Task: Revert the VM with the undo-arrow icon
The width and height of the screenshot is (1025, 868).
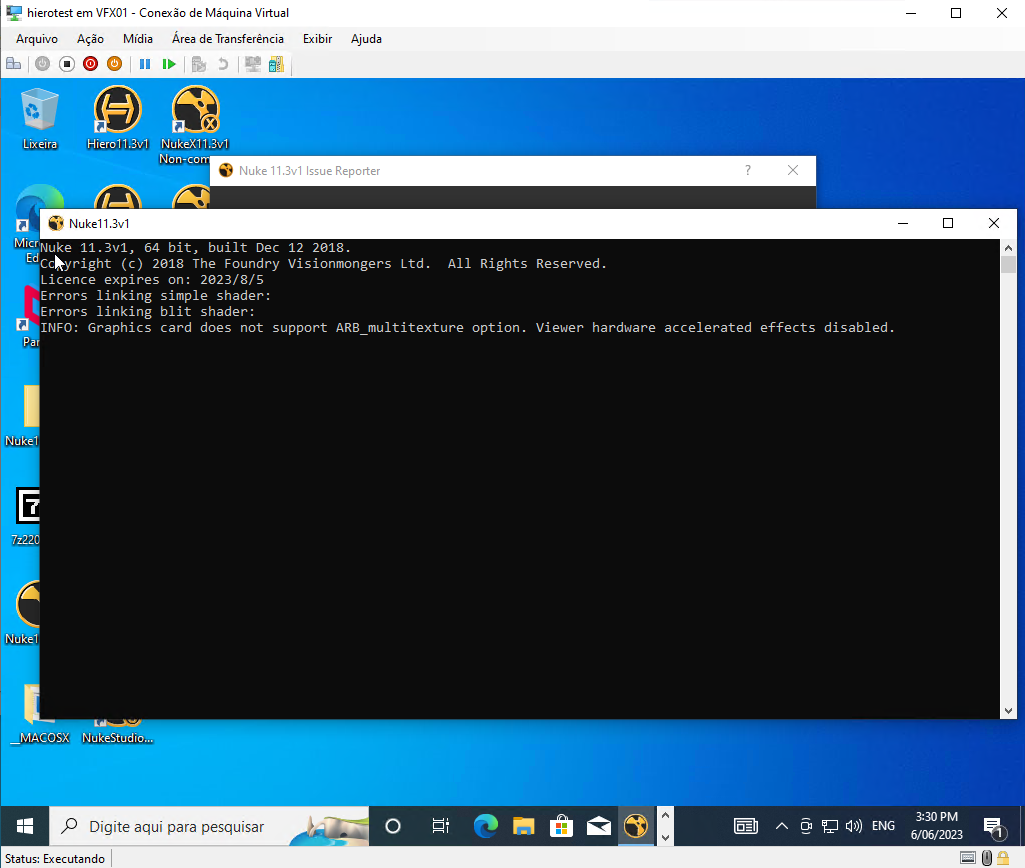Action: pos(223,64)
